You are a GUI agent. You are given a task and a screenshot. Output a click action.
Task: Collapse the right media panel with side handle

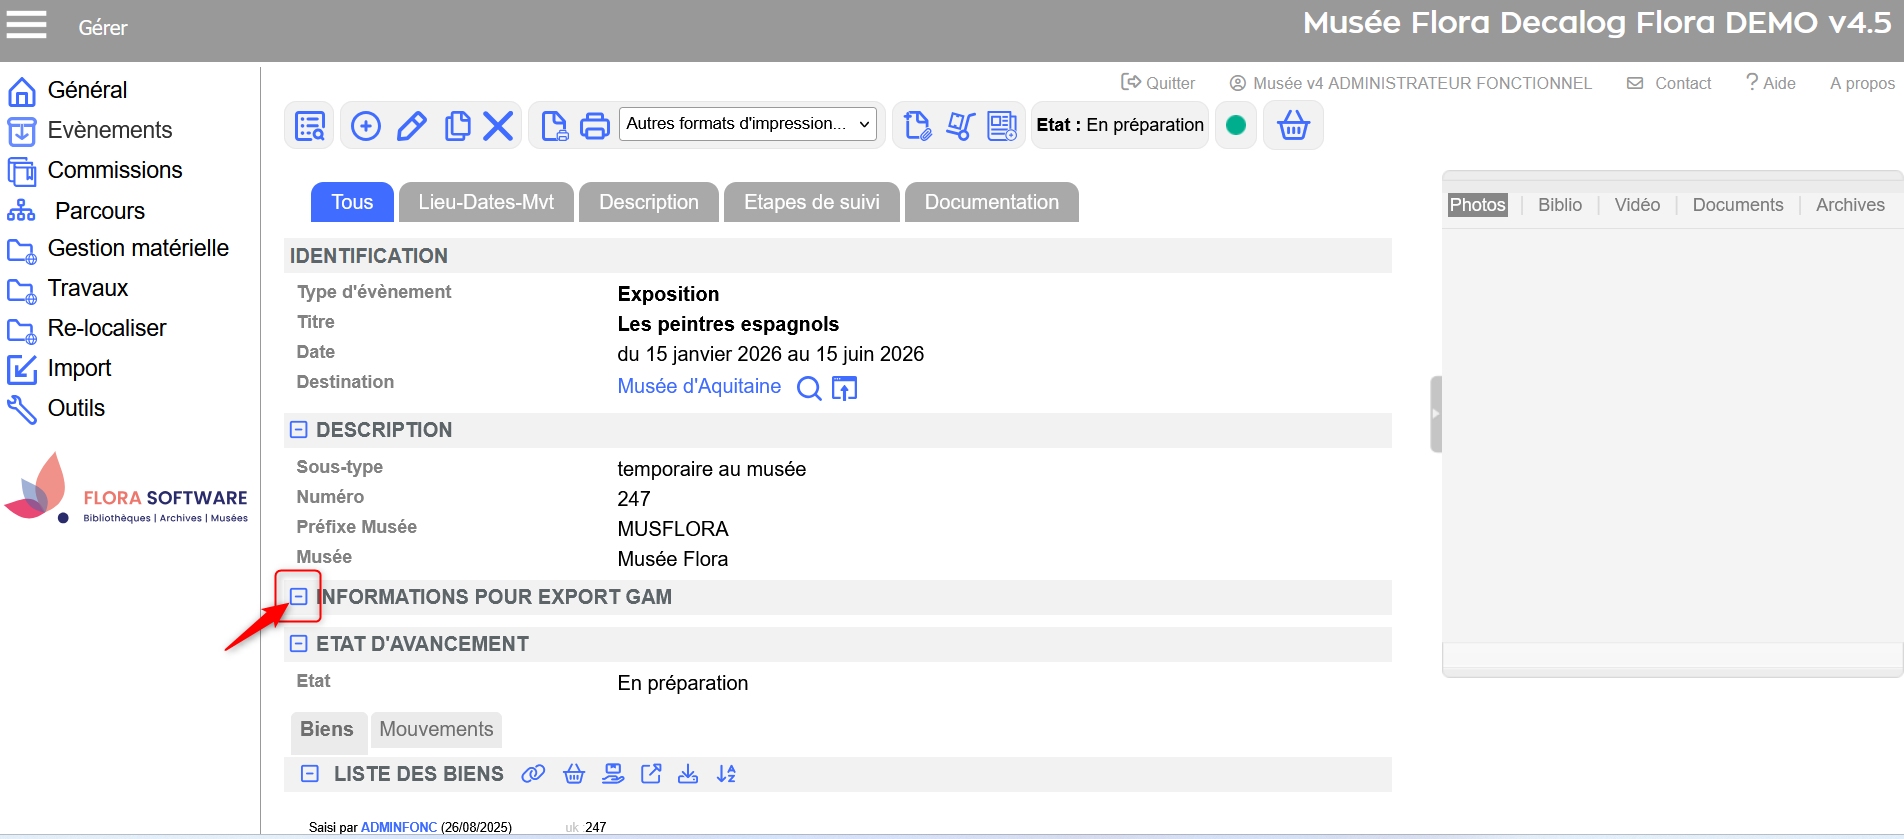click(x=1436, y=414)
